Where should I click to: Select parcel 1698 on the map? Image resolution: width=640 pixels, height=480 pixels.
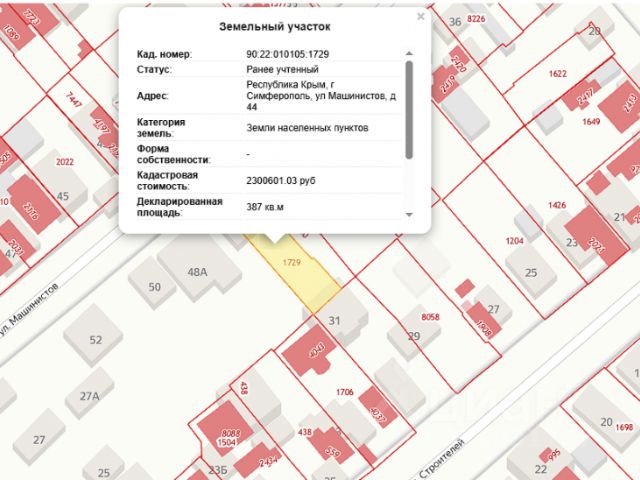click(x=624, y=427)
